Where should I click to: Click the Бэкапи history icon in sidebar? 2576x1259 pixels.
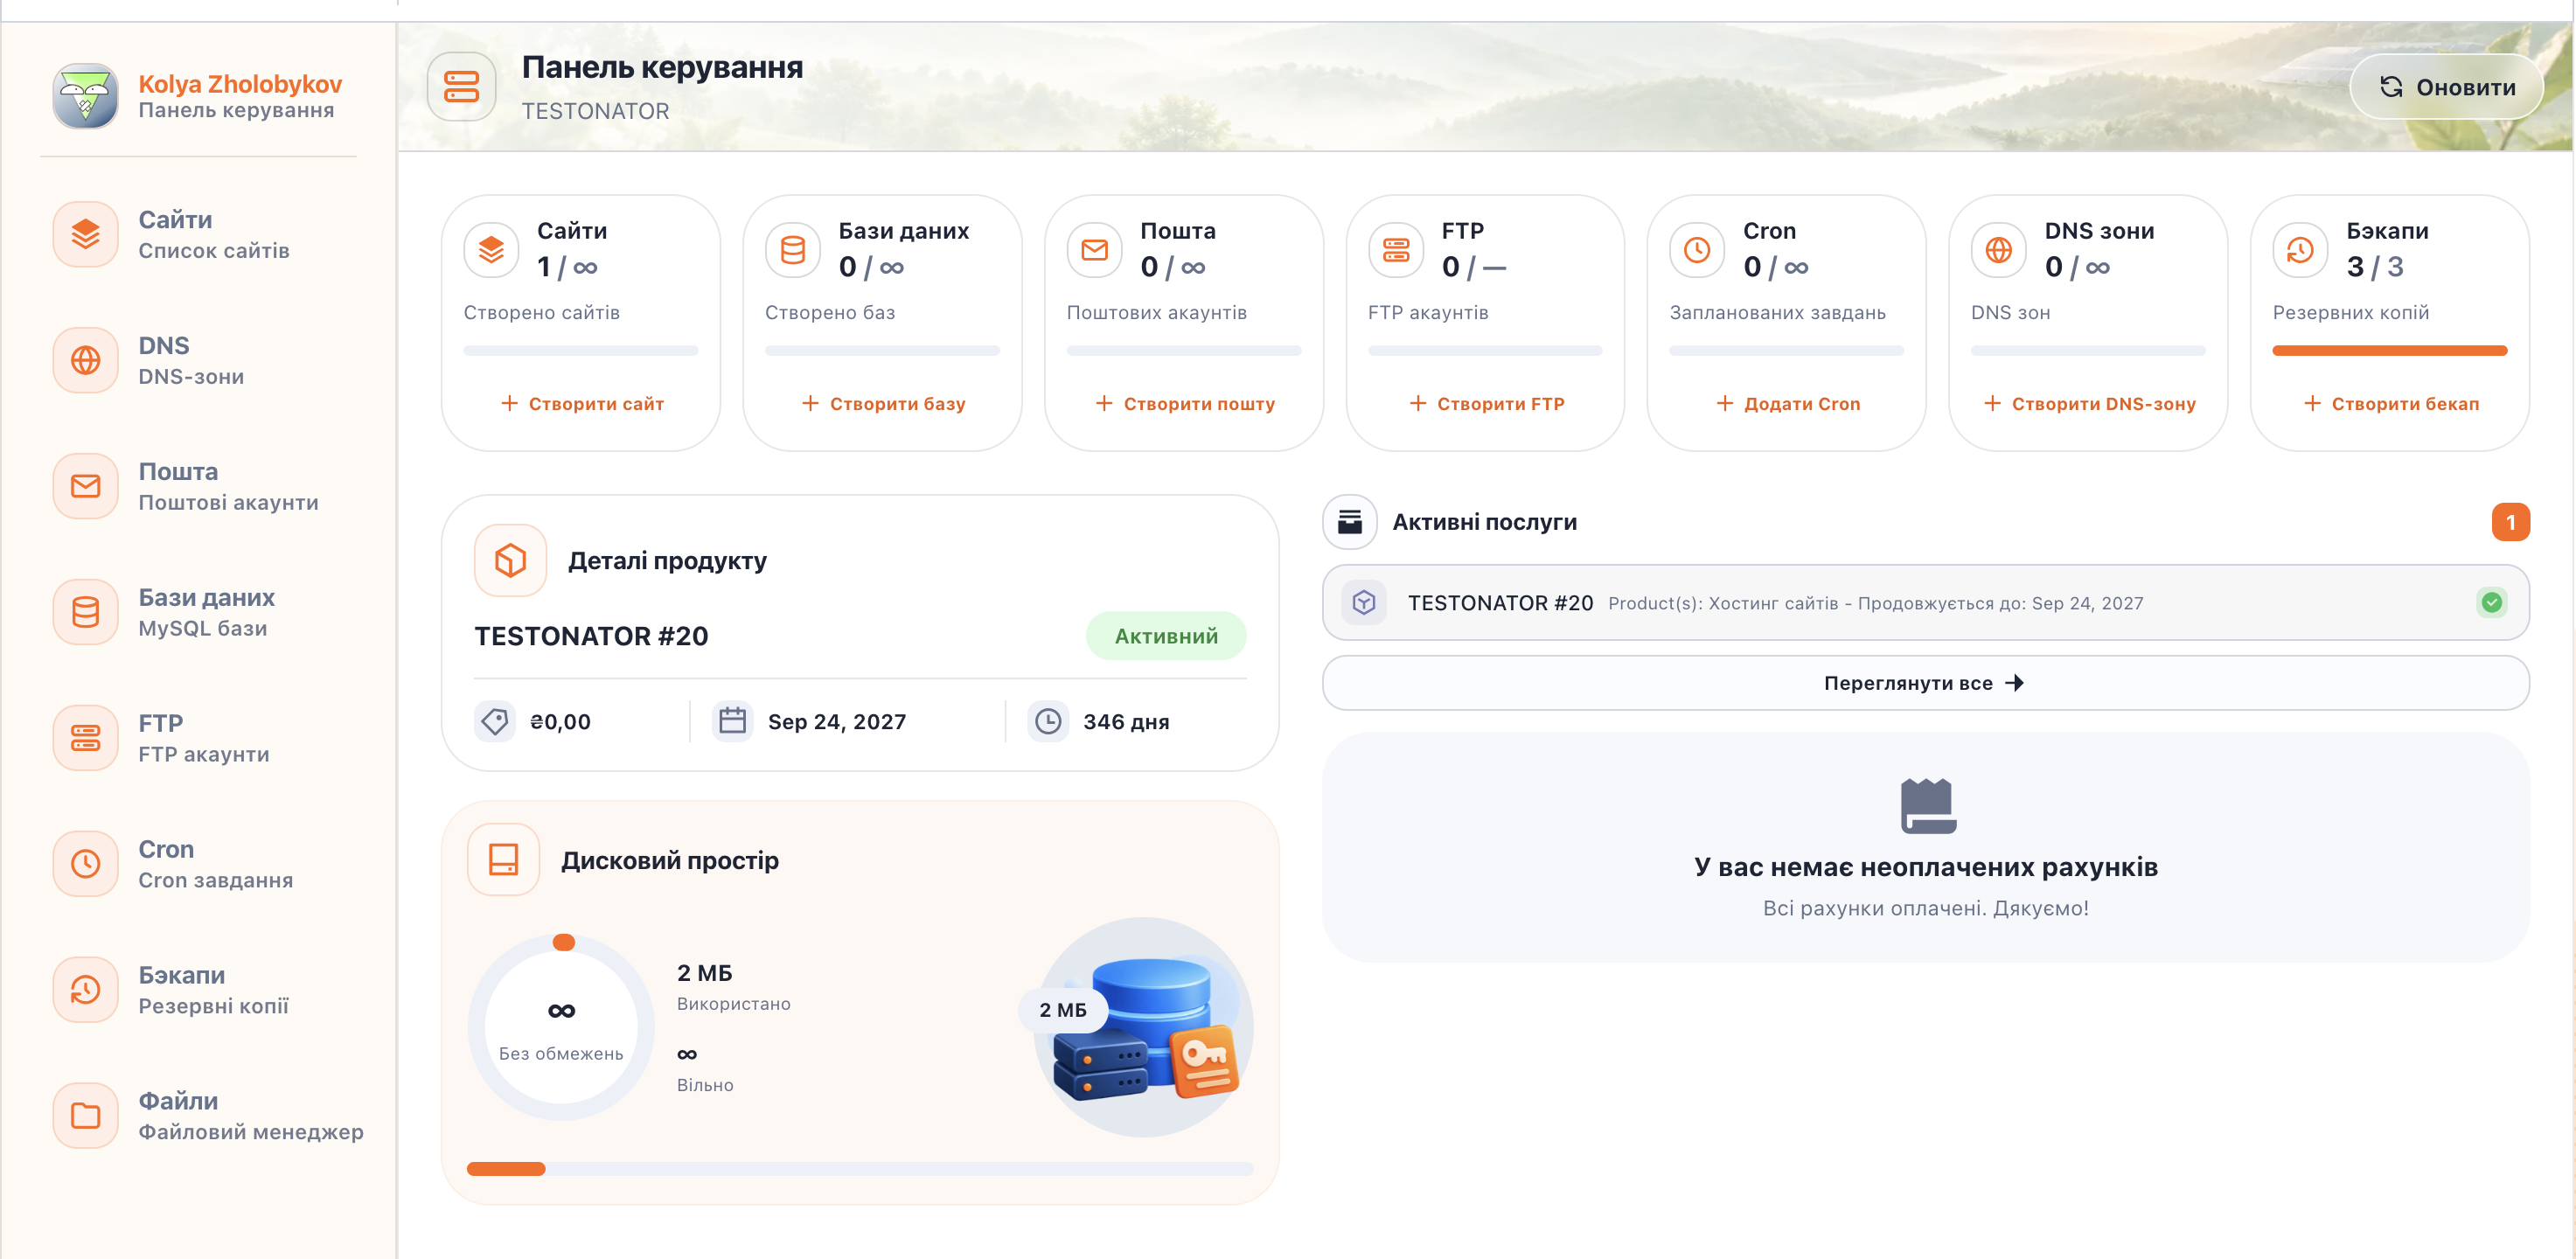(86, 990)
